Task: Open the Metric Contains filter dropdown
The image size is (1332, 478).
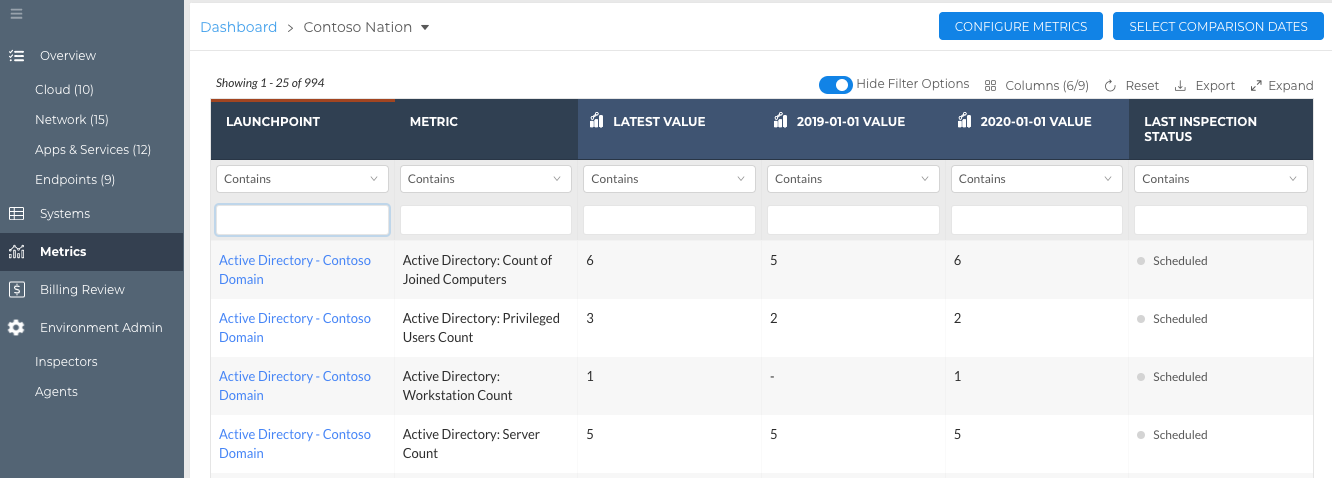Action: [x=486, y=179]
